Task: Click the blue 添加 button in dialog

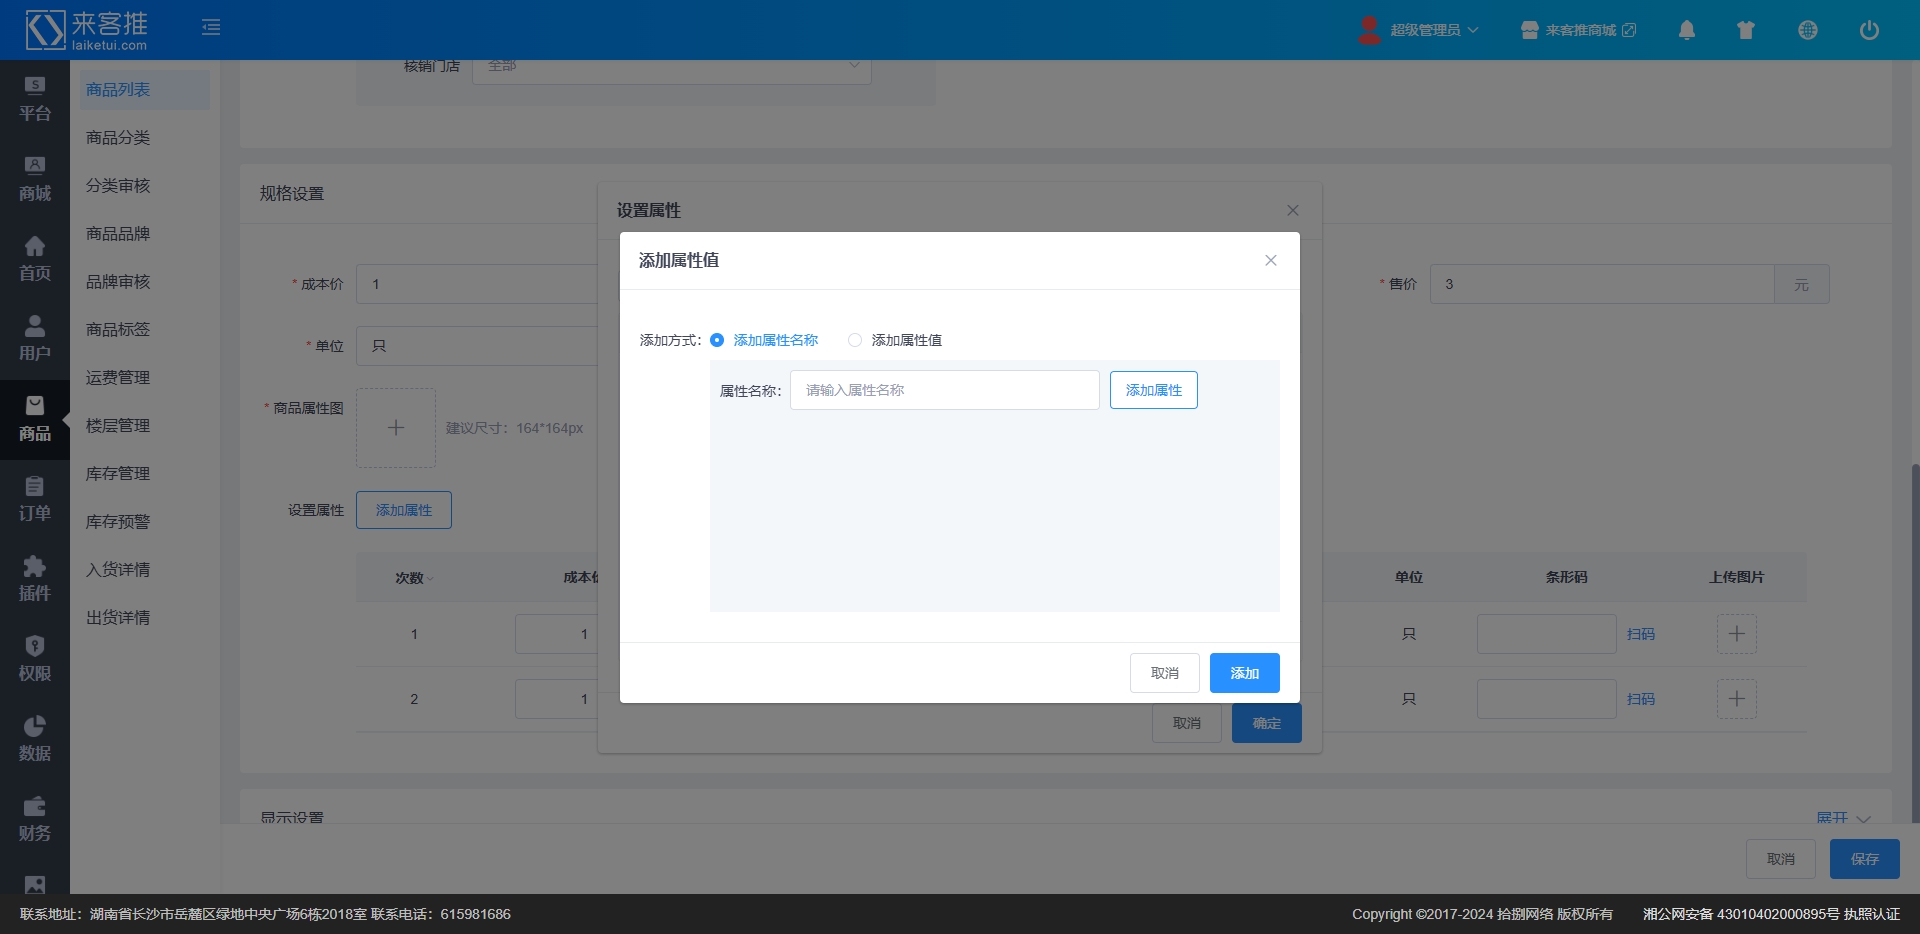Action: [x=1244, y=673]
